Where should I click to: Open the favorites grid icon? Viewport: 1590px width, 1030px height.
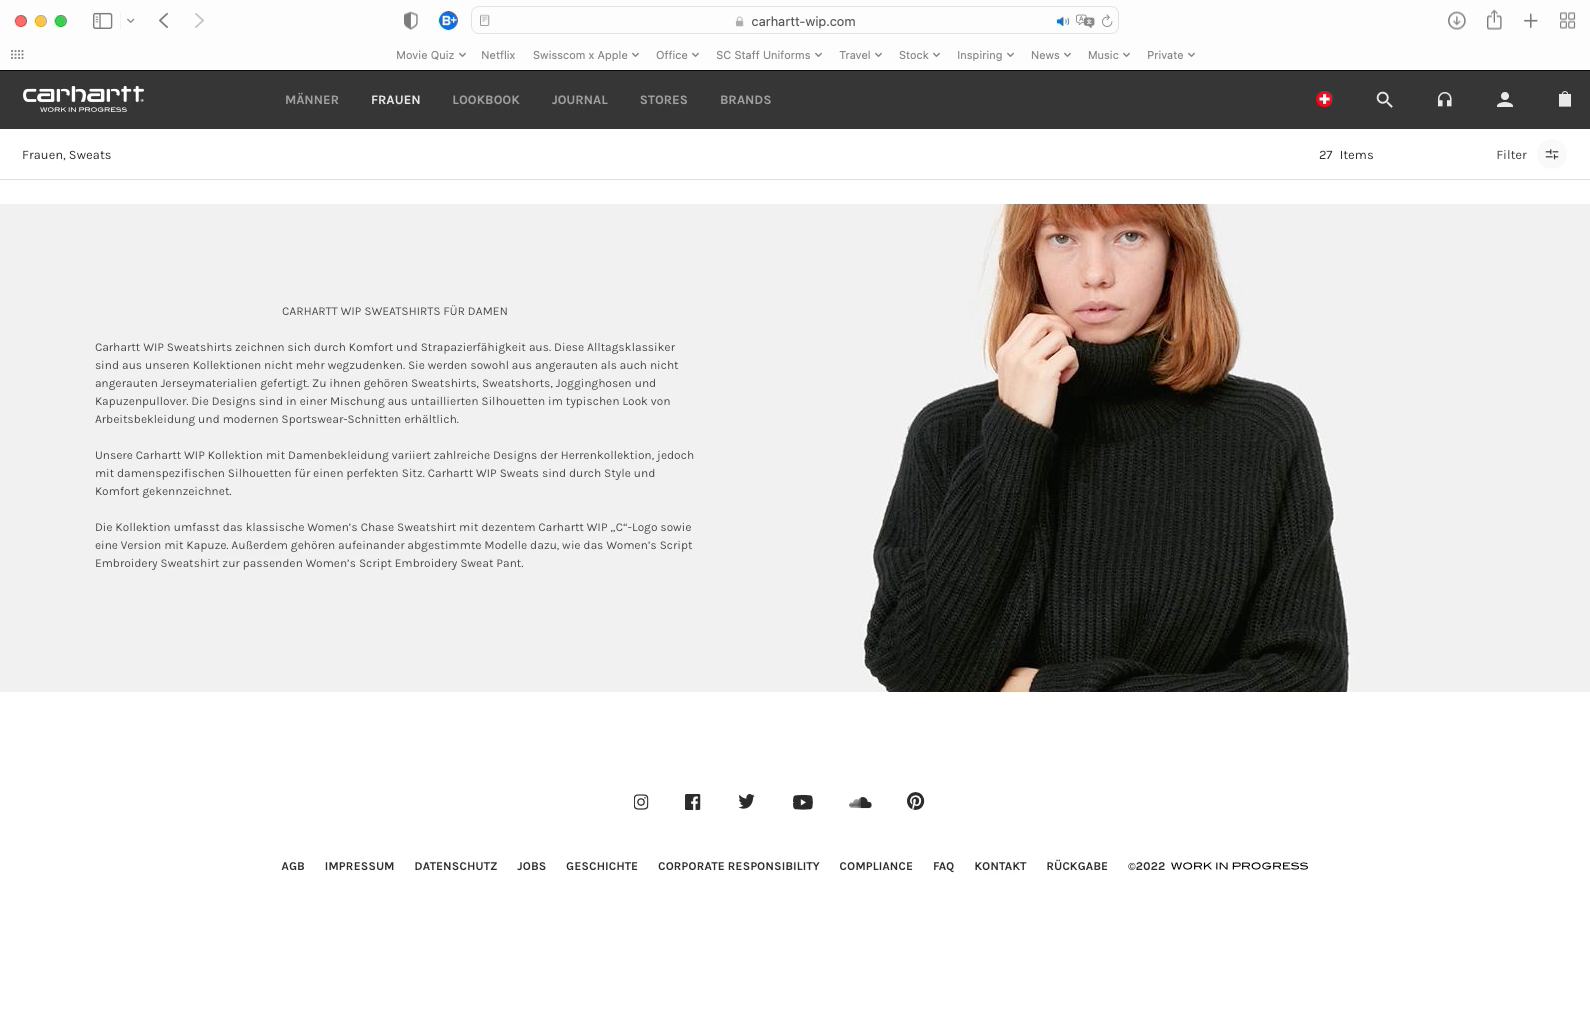[x=17, y=55]
